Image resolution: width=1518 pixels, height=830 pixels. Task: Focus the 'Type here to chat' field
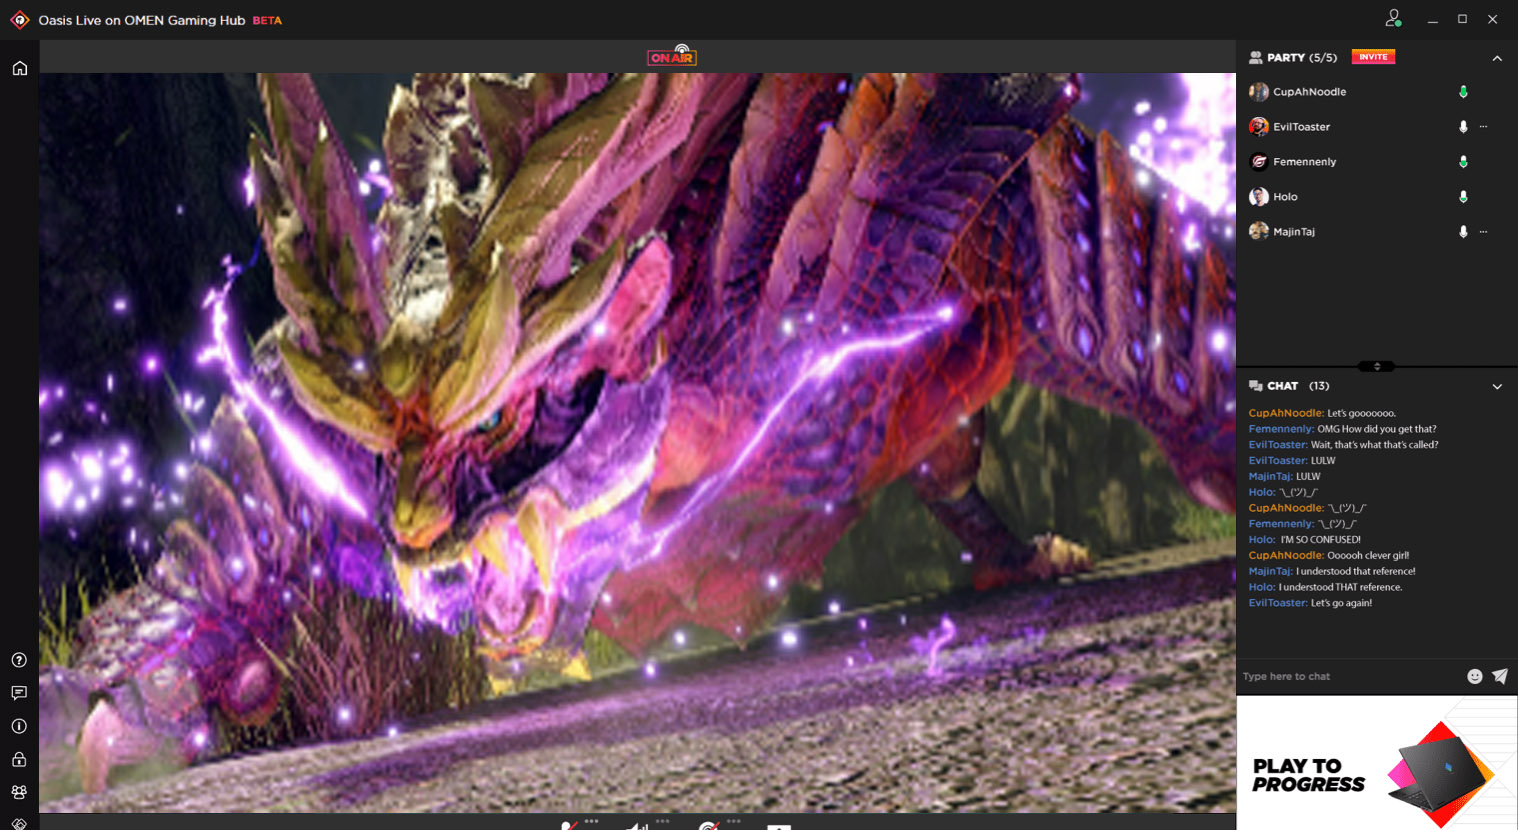coord(1350,676)
